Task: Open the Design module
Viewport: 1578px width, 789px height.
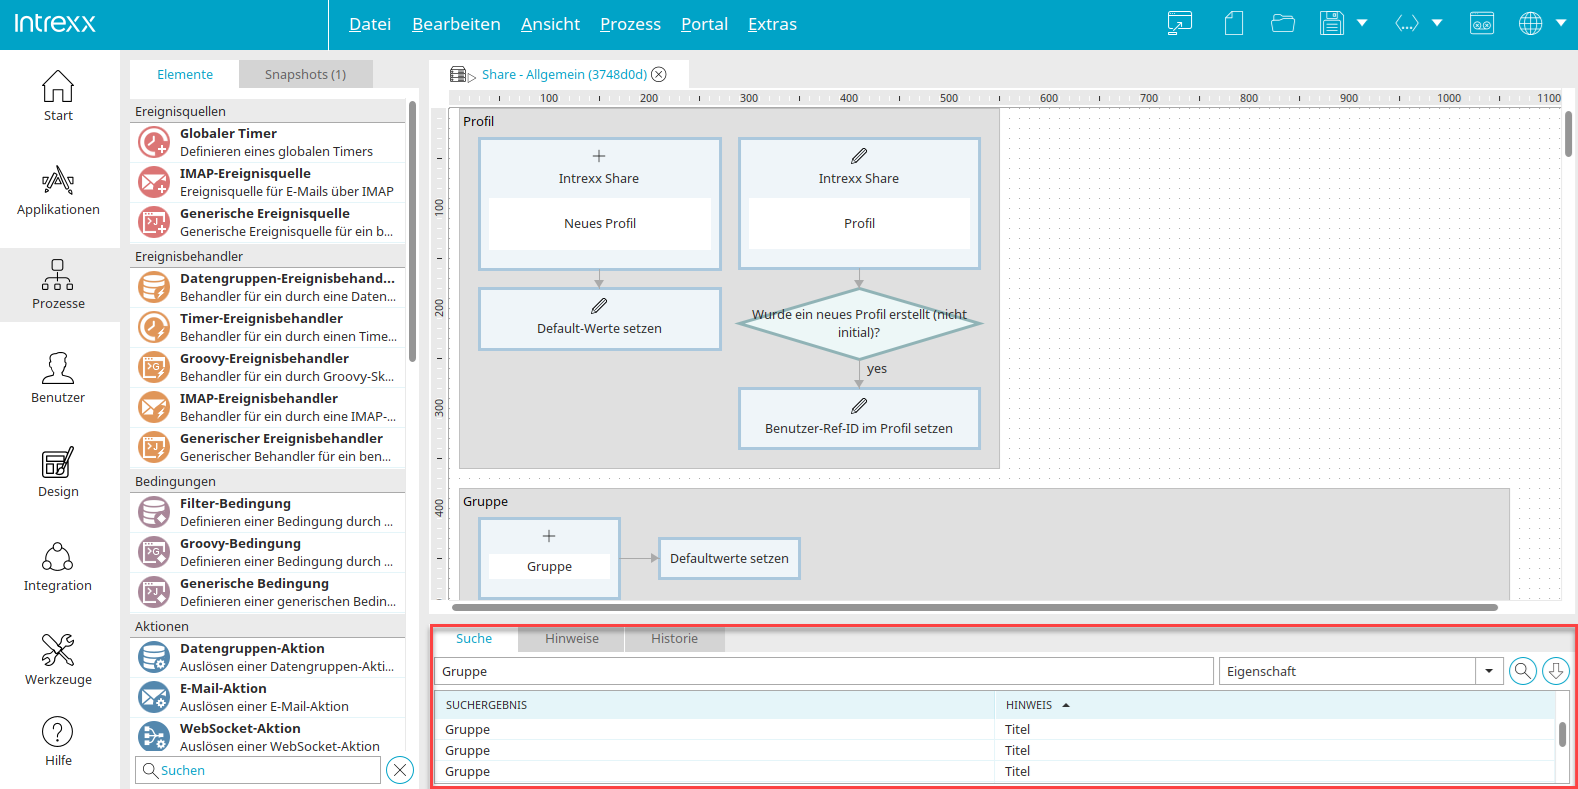Action: [58, 472]
